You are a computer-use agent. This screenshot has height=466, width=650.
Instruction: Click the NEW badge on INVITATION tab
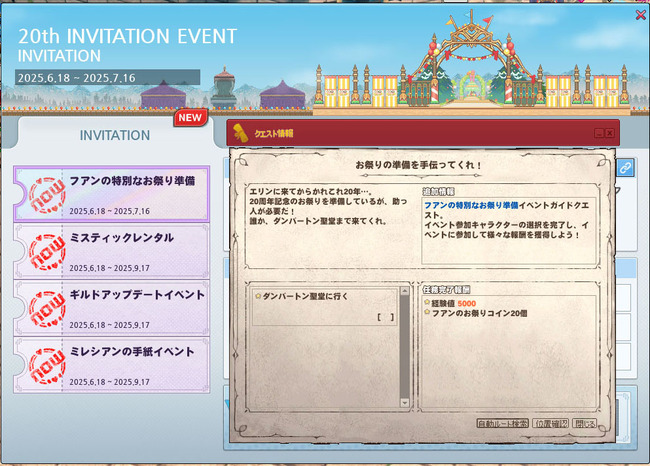coord(190,118)
